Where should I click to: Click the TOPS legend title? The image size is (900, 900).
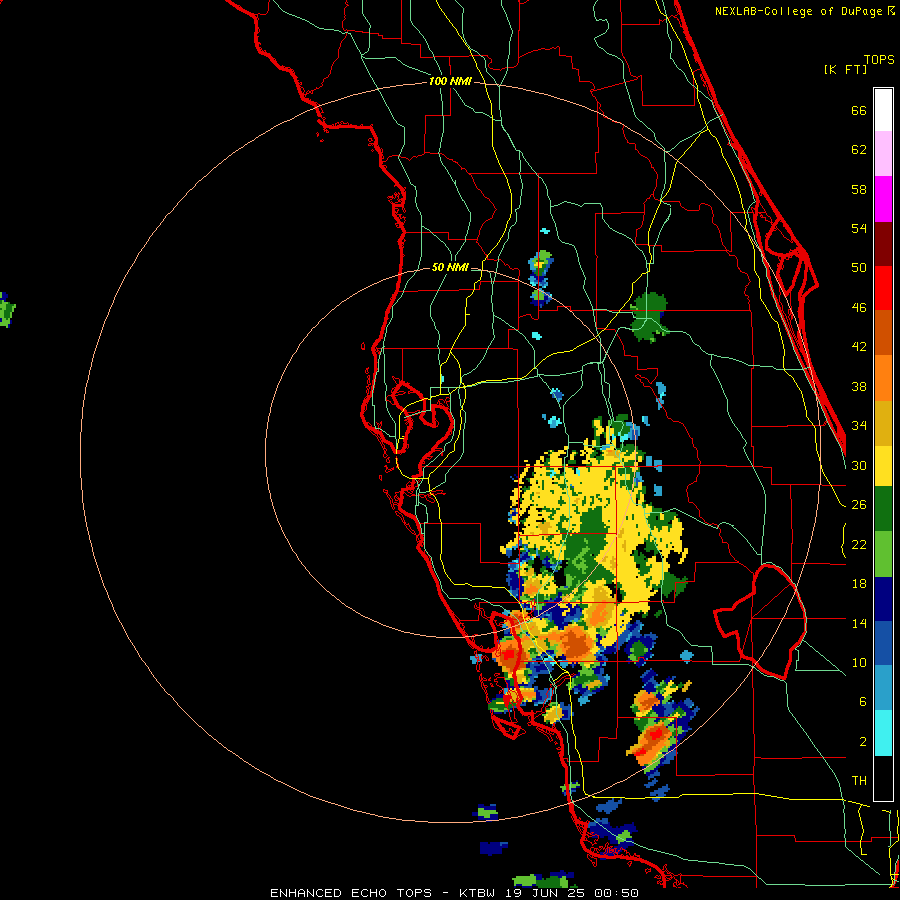tap(879, 59)
